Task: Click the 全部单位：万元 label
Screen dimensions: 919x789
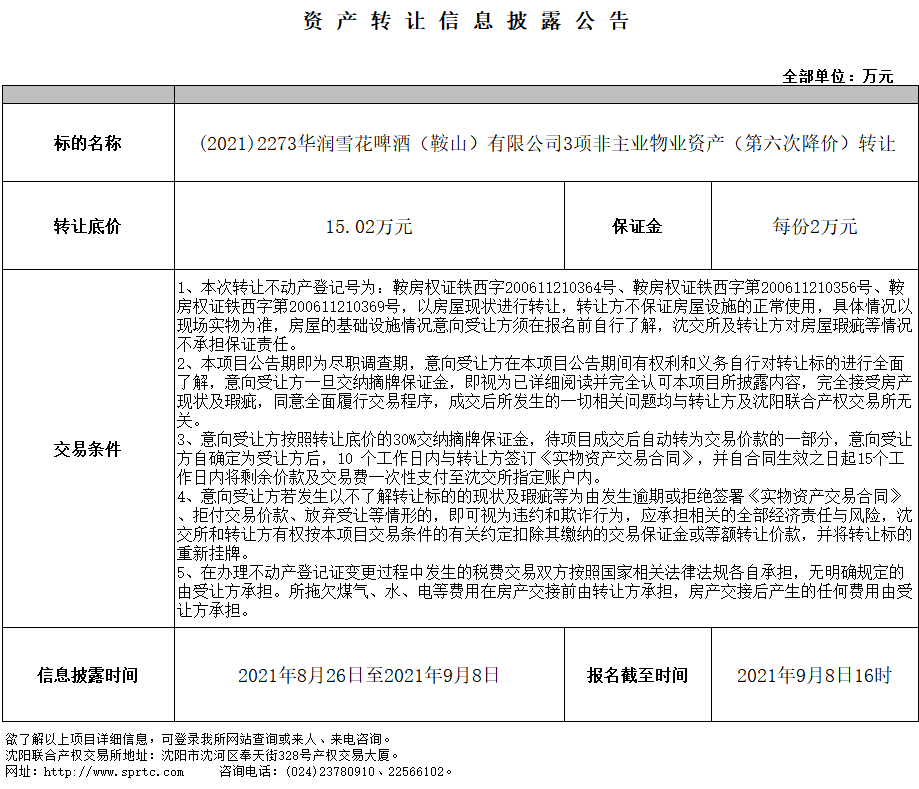Action: click(837, 76)
